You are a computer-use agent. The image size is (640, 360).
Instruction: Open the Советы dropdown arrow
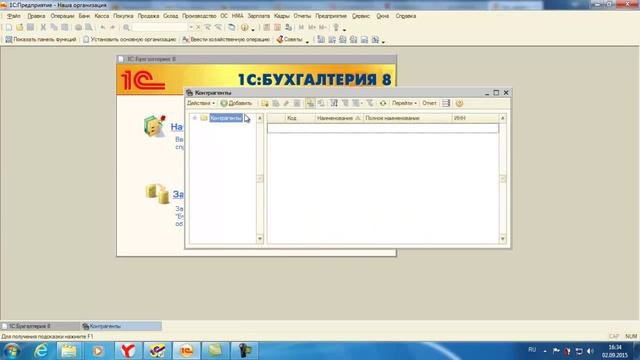coord(307,41)
